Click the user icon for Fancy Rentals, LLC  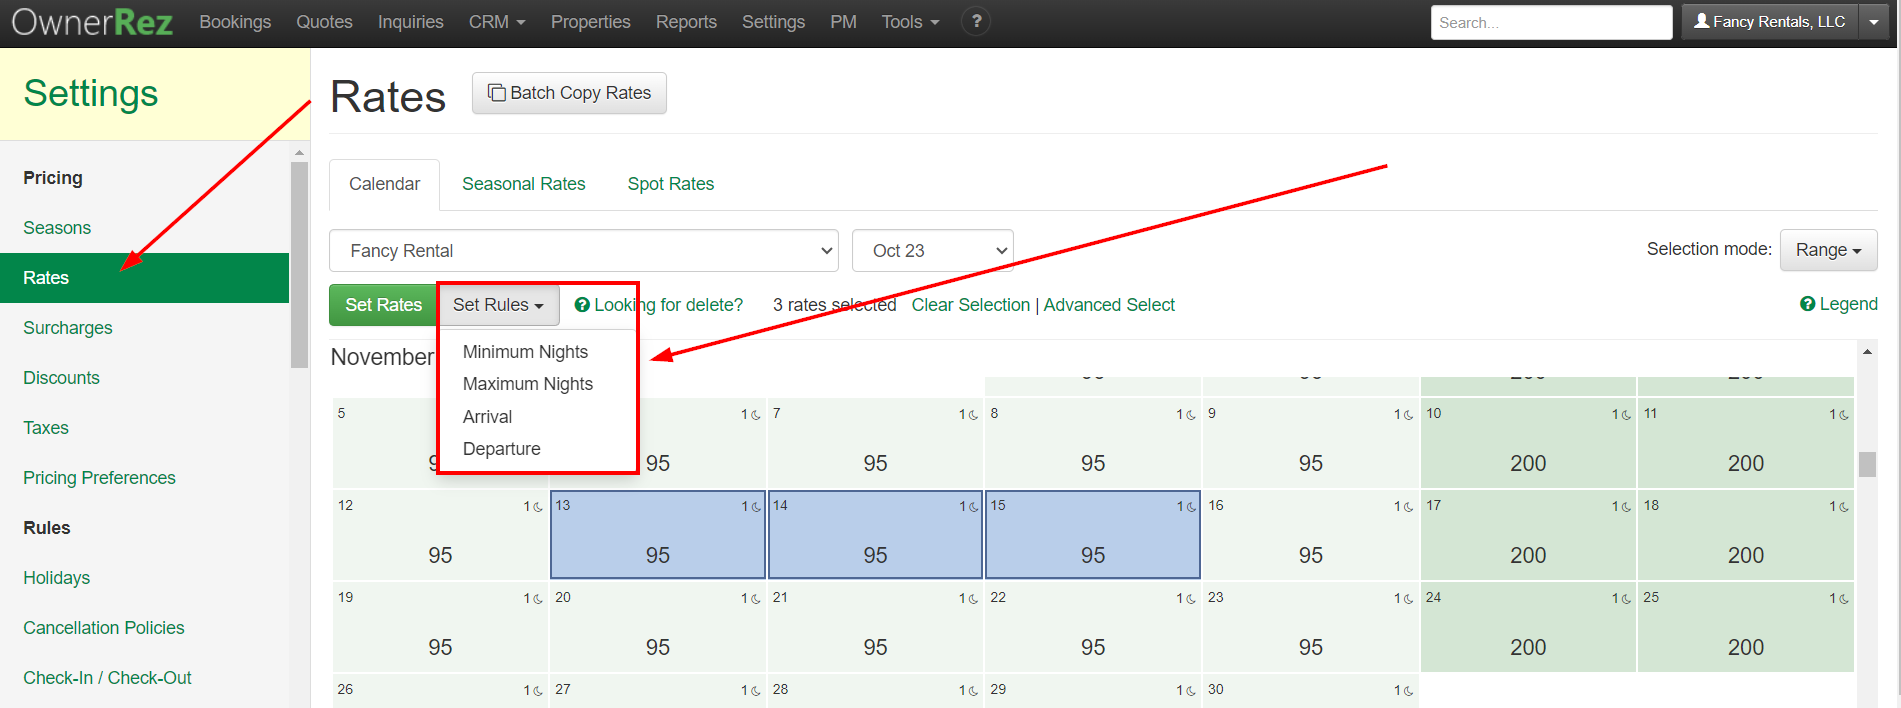click(x=1701, y=21)
